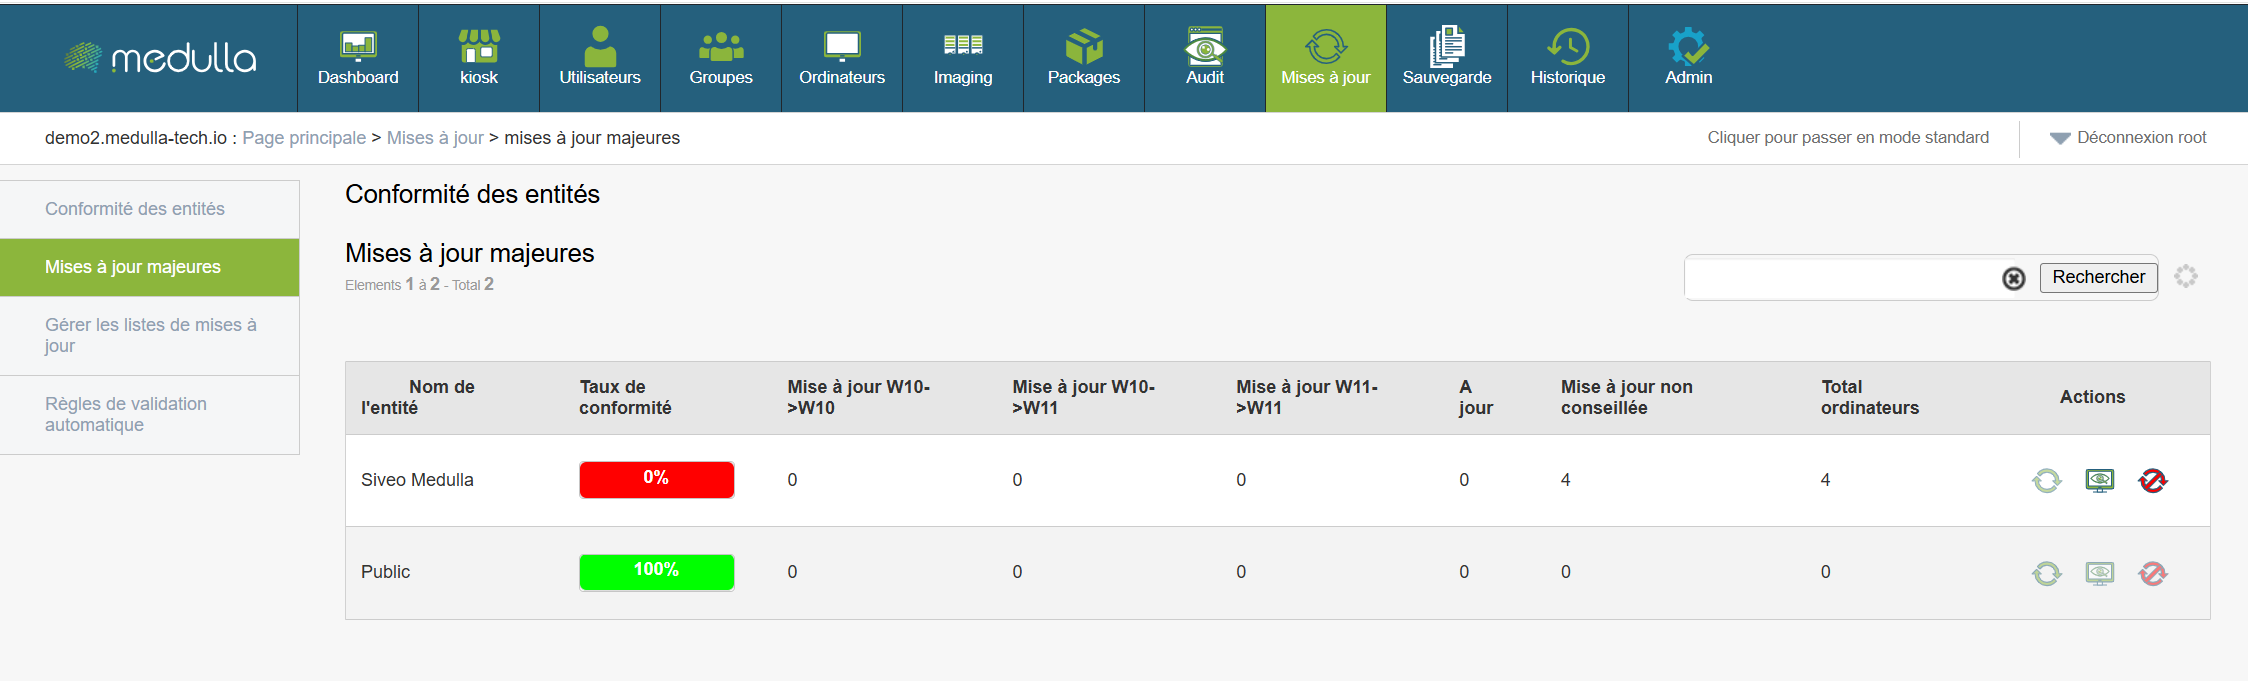Open the Admin gear icon
Image resolution: width=2248 pixels, height=681 pixels.
click(x=1688, y=46)
